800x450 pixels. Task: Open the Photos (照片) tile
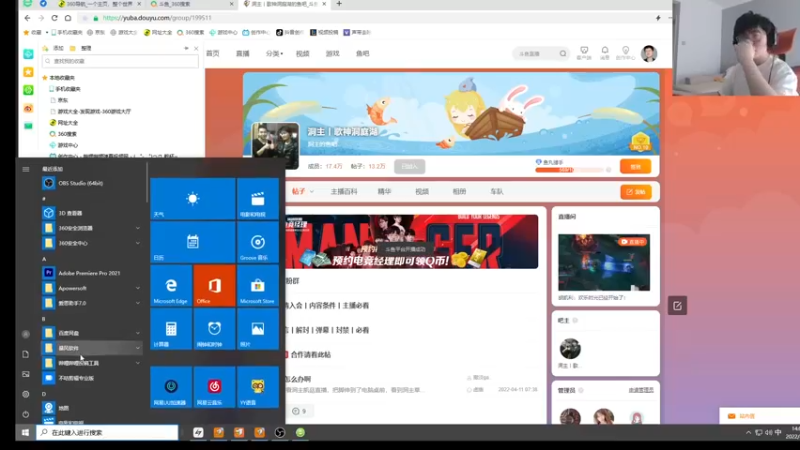click(x=258, y=329)
